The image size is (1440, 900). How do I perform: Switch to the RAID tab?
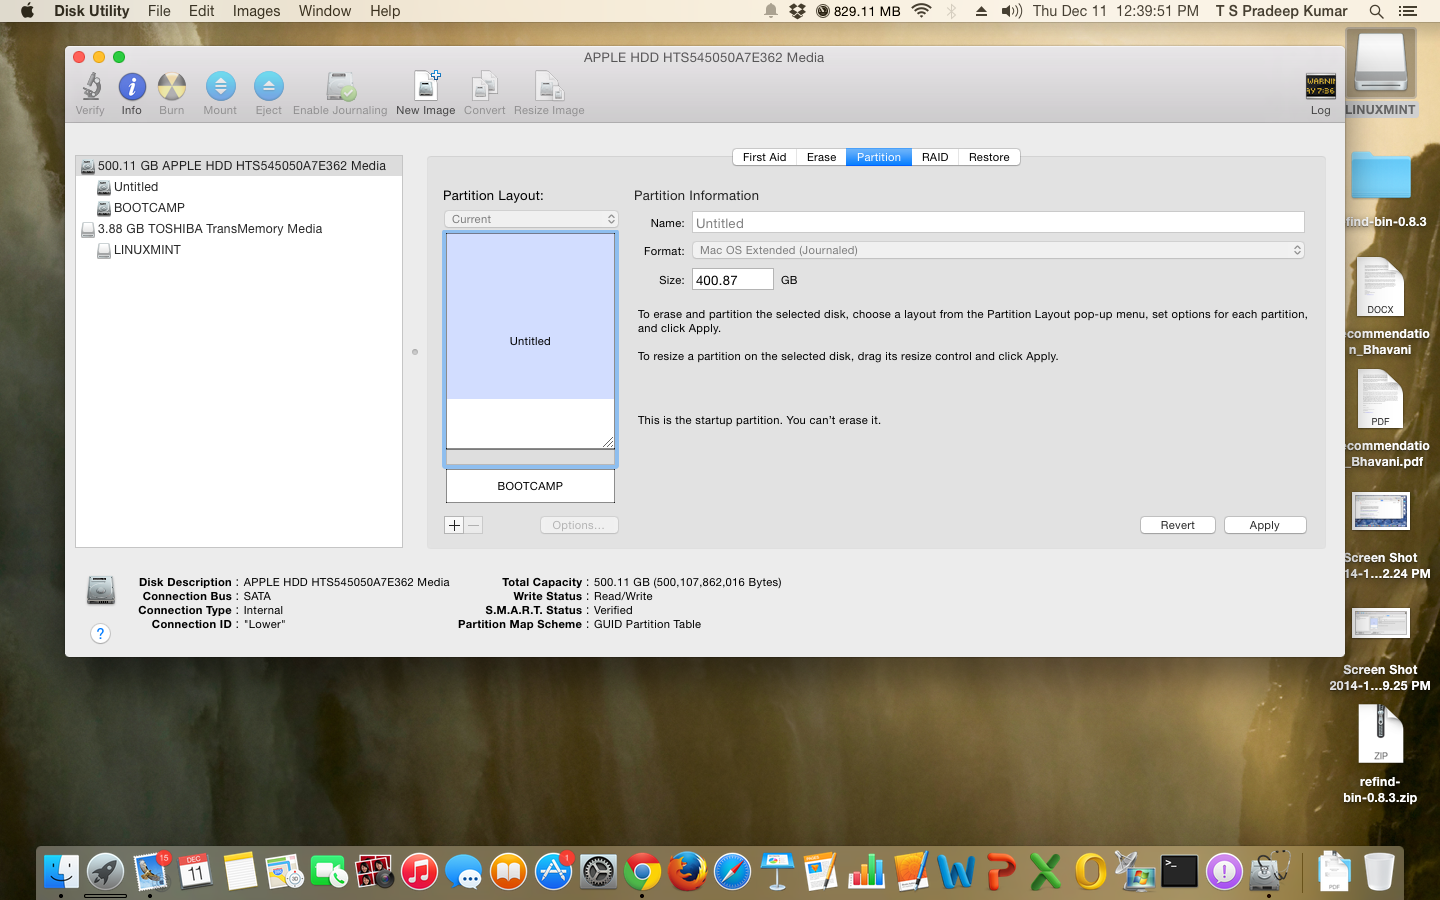tap(935, 157)
